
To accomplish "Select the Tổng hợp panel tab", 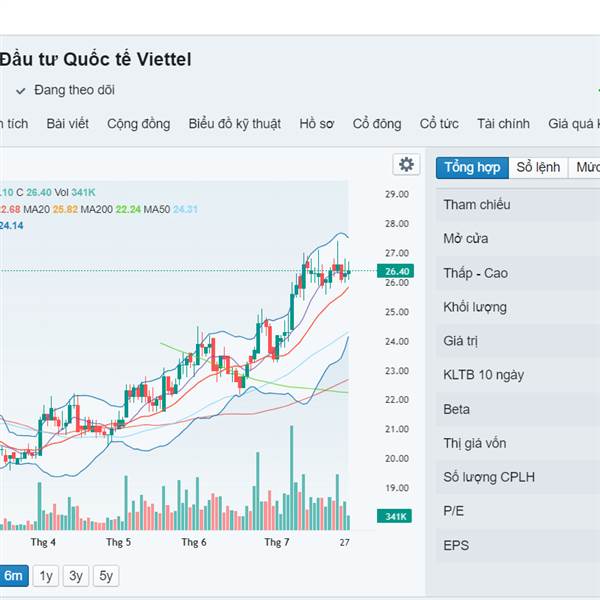I will 472,168.
